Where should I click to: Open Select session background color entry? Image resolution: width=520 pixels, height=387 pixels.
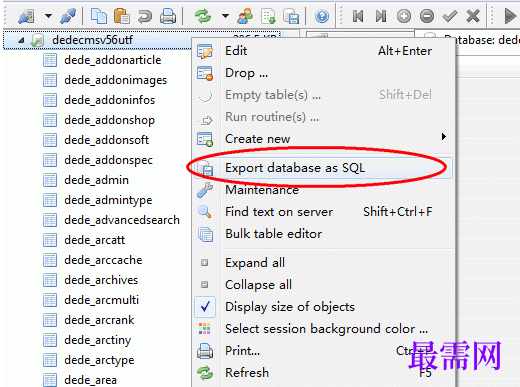(x=323, y=329)
